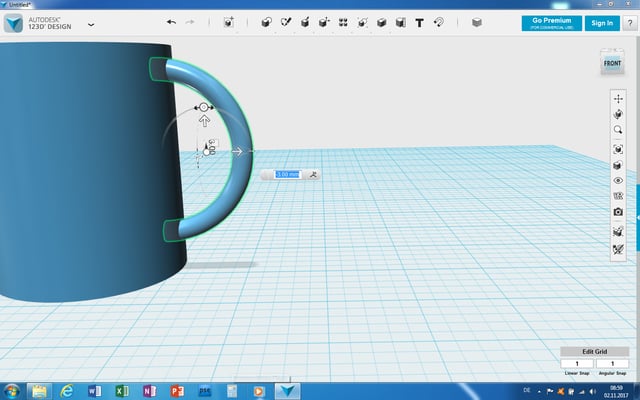This screenshot has width=640, height=400.
Task: Click the FRONT face of view cube
Action: coord(610,63)
